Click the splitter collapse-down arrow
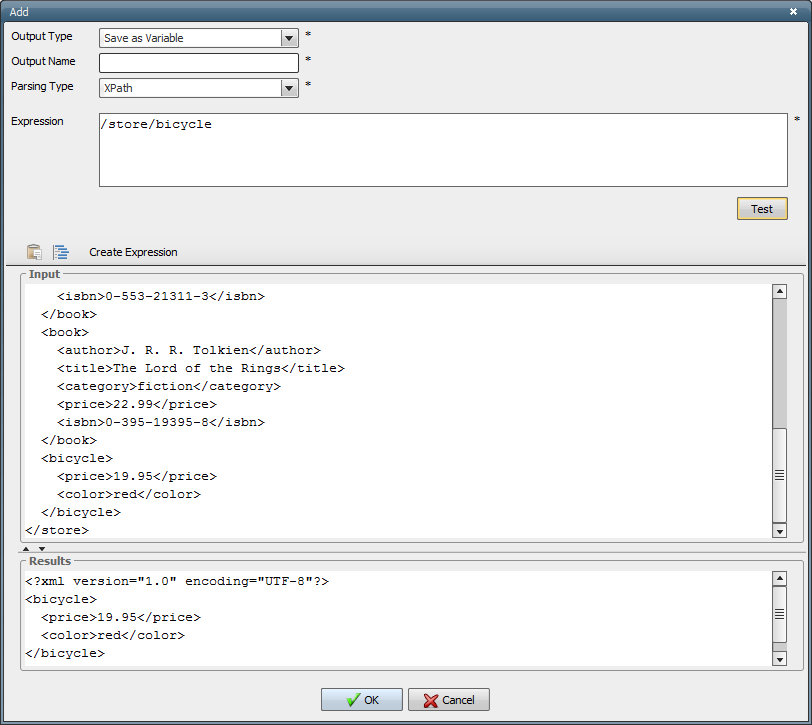Screen dimensions: 812x725 coord(42,548)
